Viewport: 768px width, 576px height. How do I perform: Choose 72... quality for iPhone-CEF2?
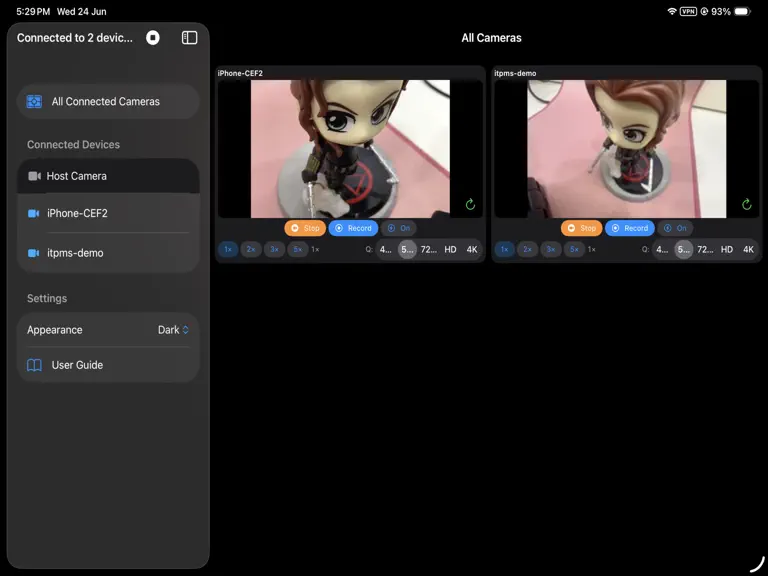coord(429,249)
